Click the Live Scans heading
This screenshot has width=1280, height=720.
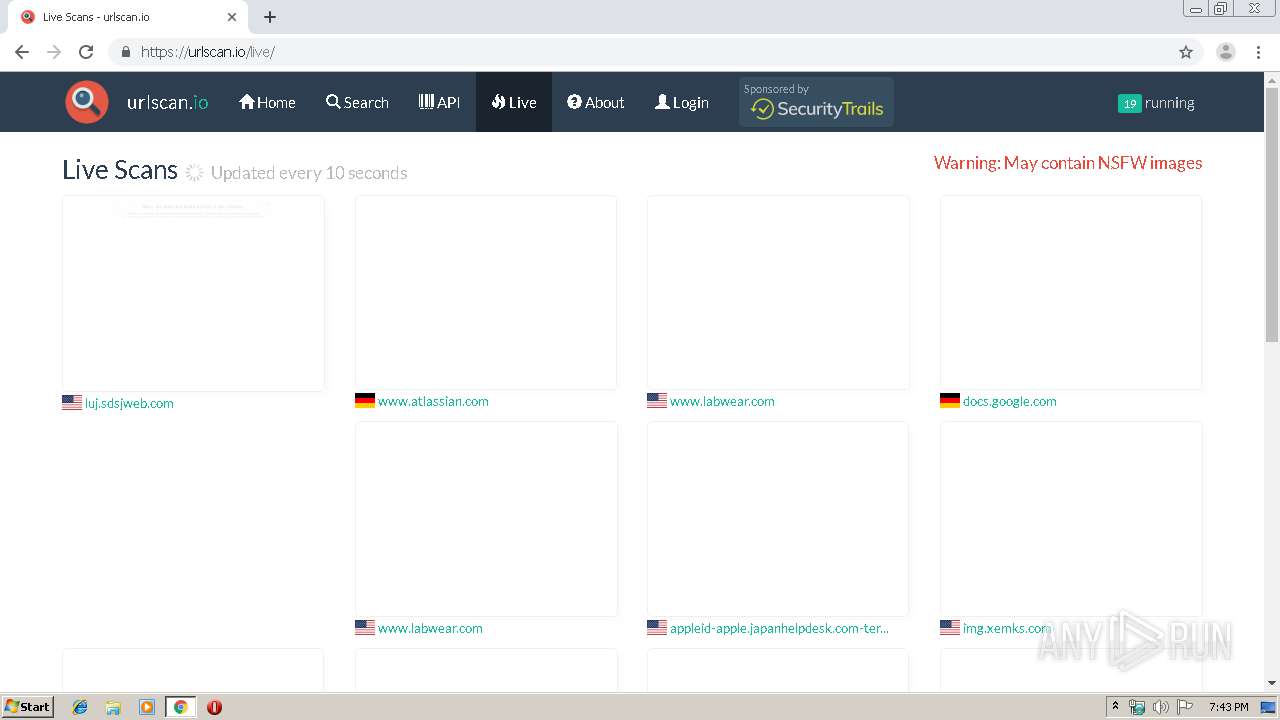pyautogui.click(x=120, y=170)
